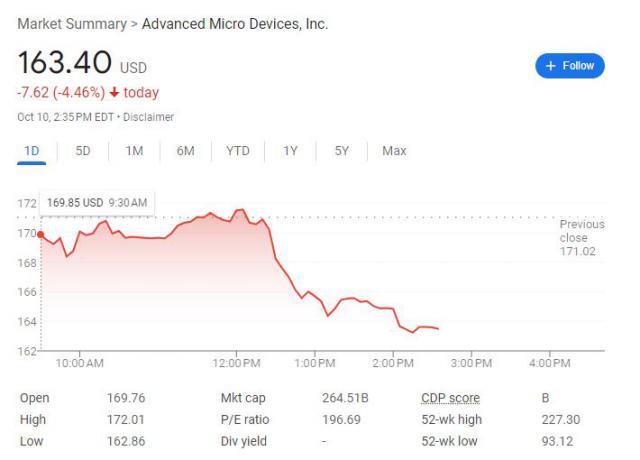Show the 1Y chart range
The image size is (640, 460).
pyautogui.click(x=290, y=151)
